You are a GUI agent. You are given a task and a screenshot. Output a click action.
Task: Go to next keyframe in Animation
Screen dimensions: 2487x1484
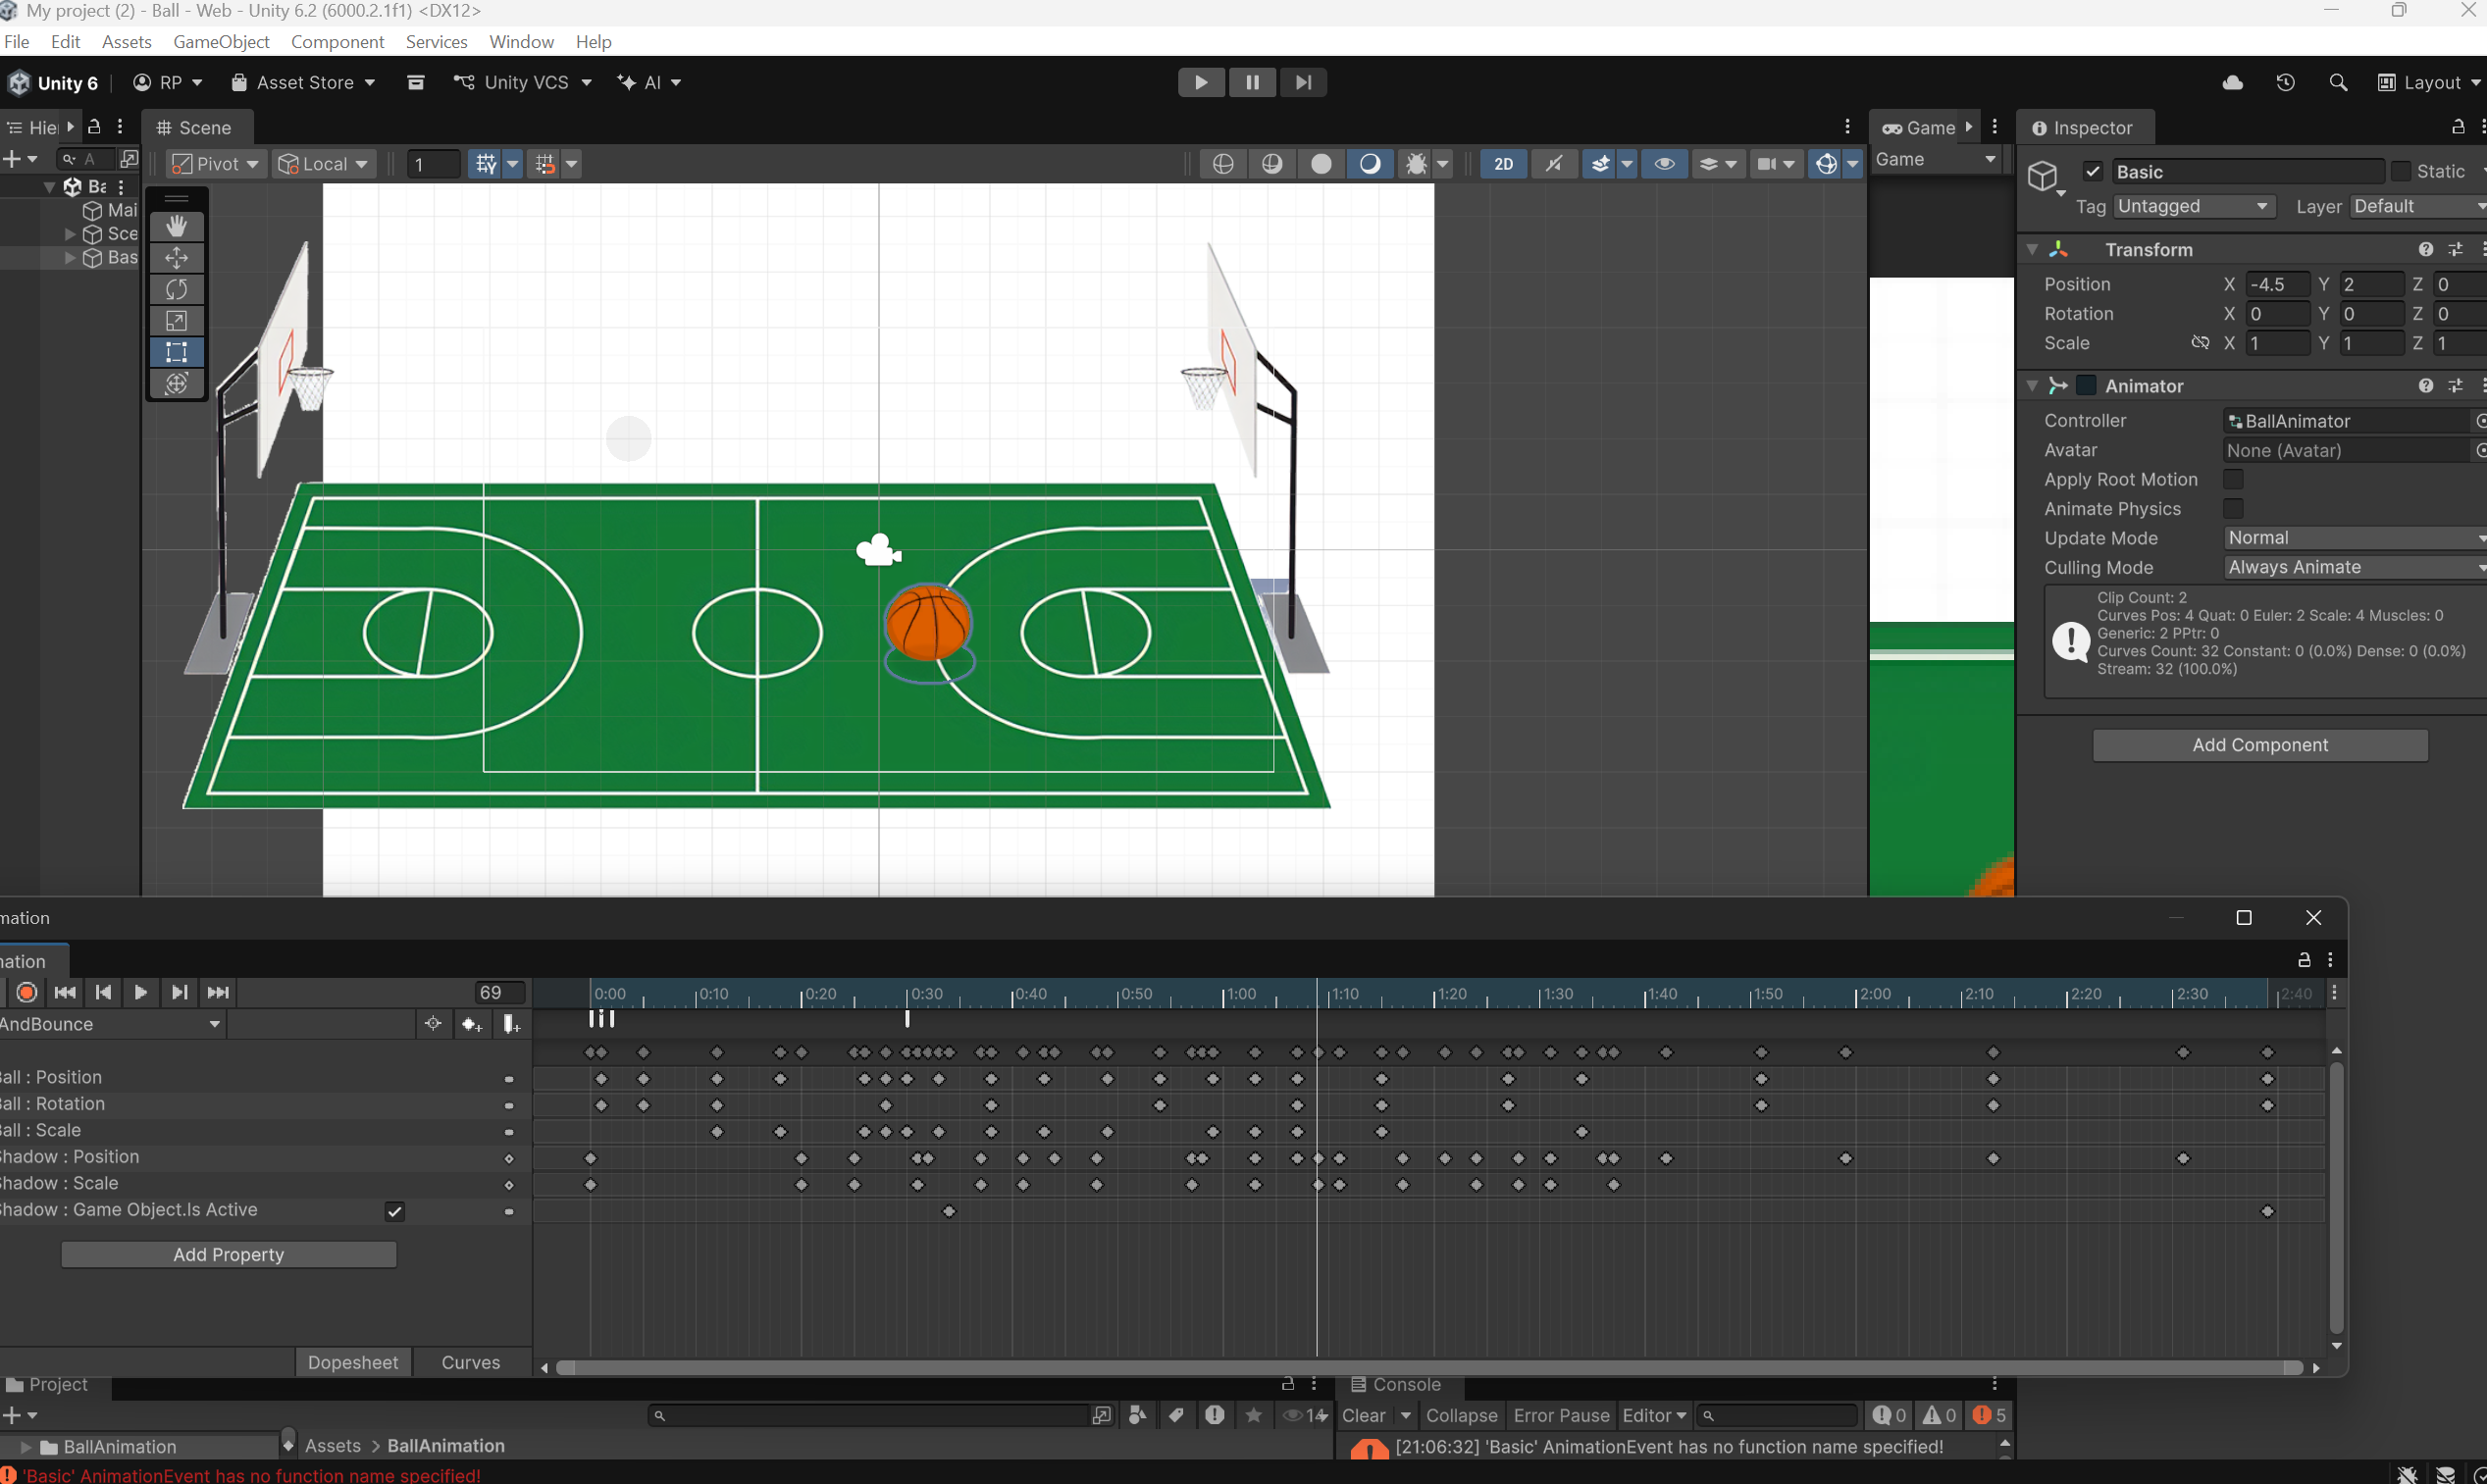[x=179, y=992]
